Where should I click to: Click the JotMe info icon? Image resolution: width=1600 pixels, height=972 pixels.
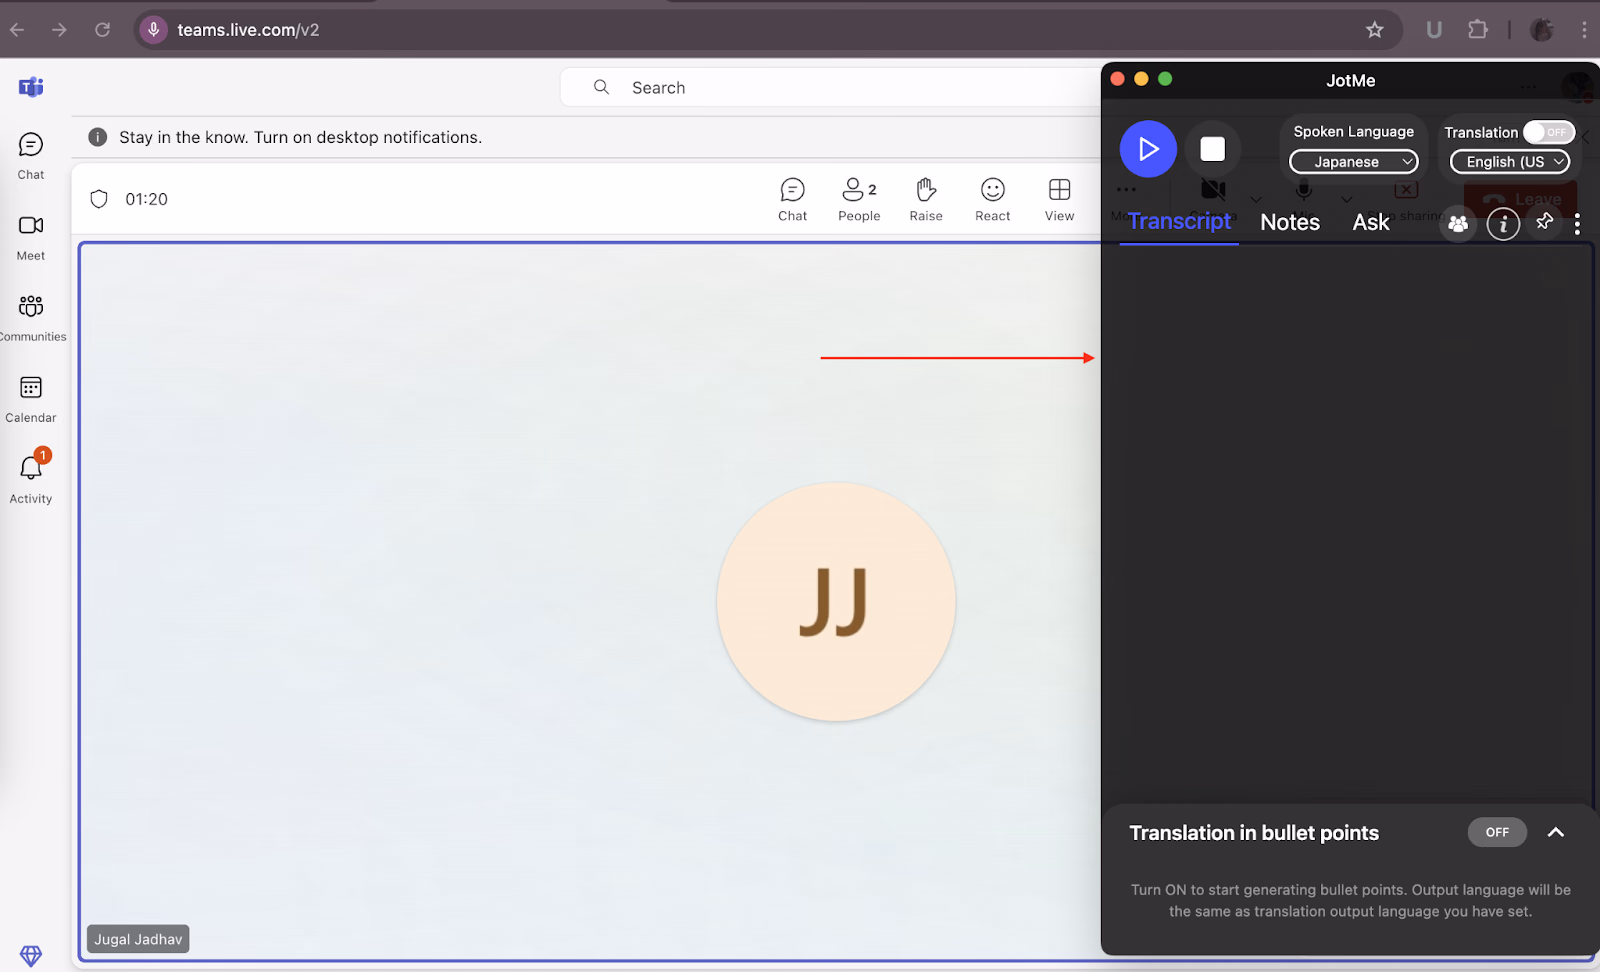tap(1503, 224)
